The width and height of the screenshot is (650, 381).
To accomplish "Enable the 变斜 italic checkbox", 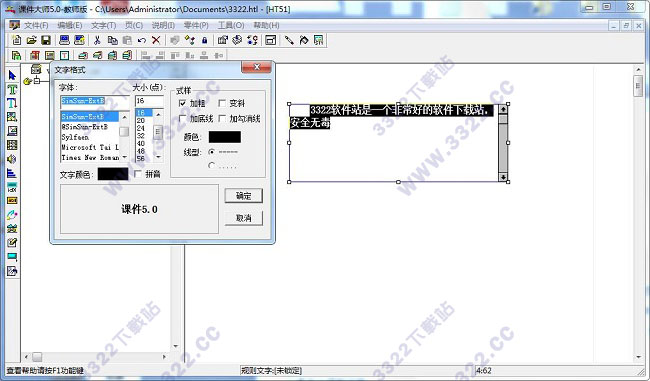I will click(x=222, y=103).
